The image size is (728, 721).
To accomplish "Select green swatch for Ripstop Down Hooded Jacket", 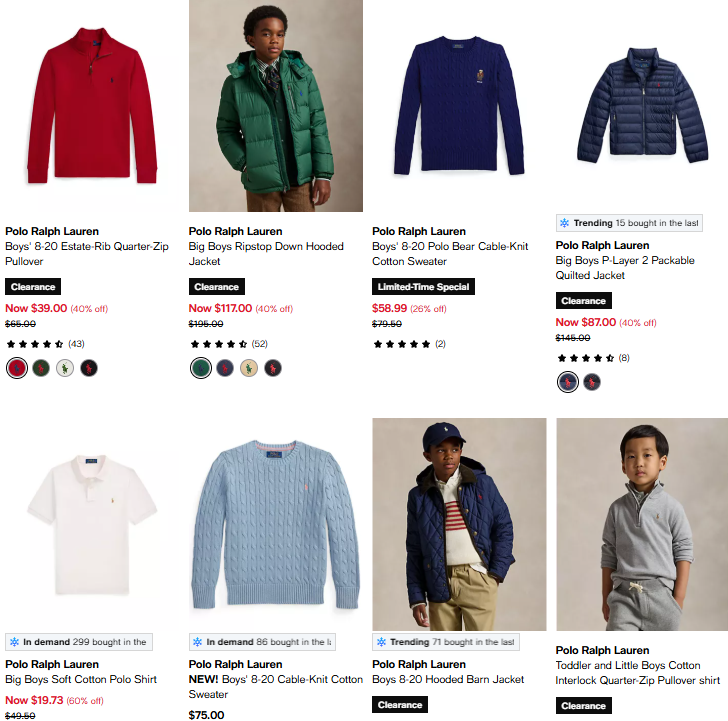I will coord(200,368).
